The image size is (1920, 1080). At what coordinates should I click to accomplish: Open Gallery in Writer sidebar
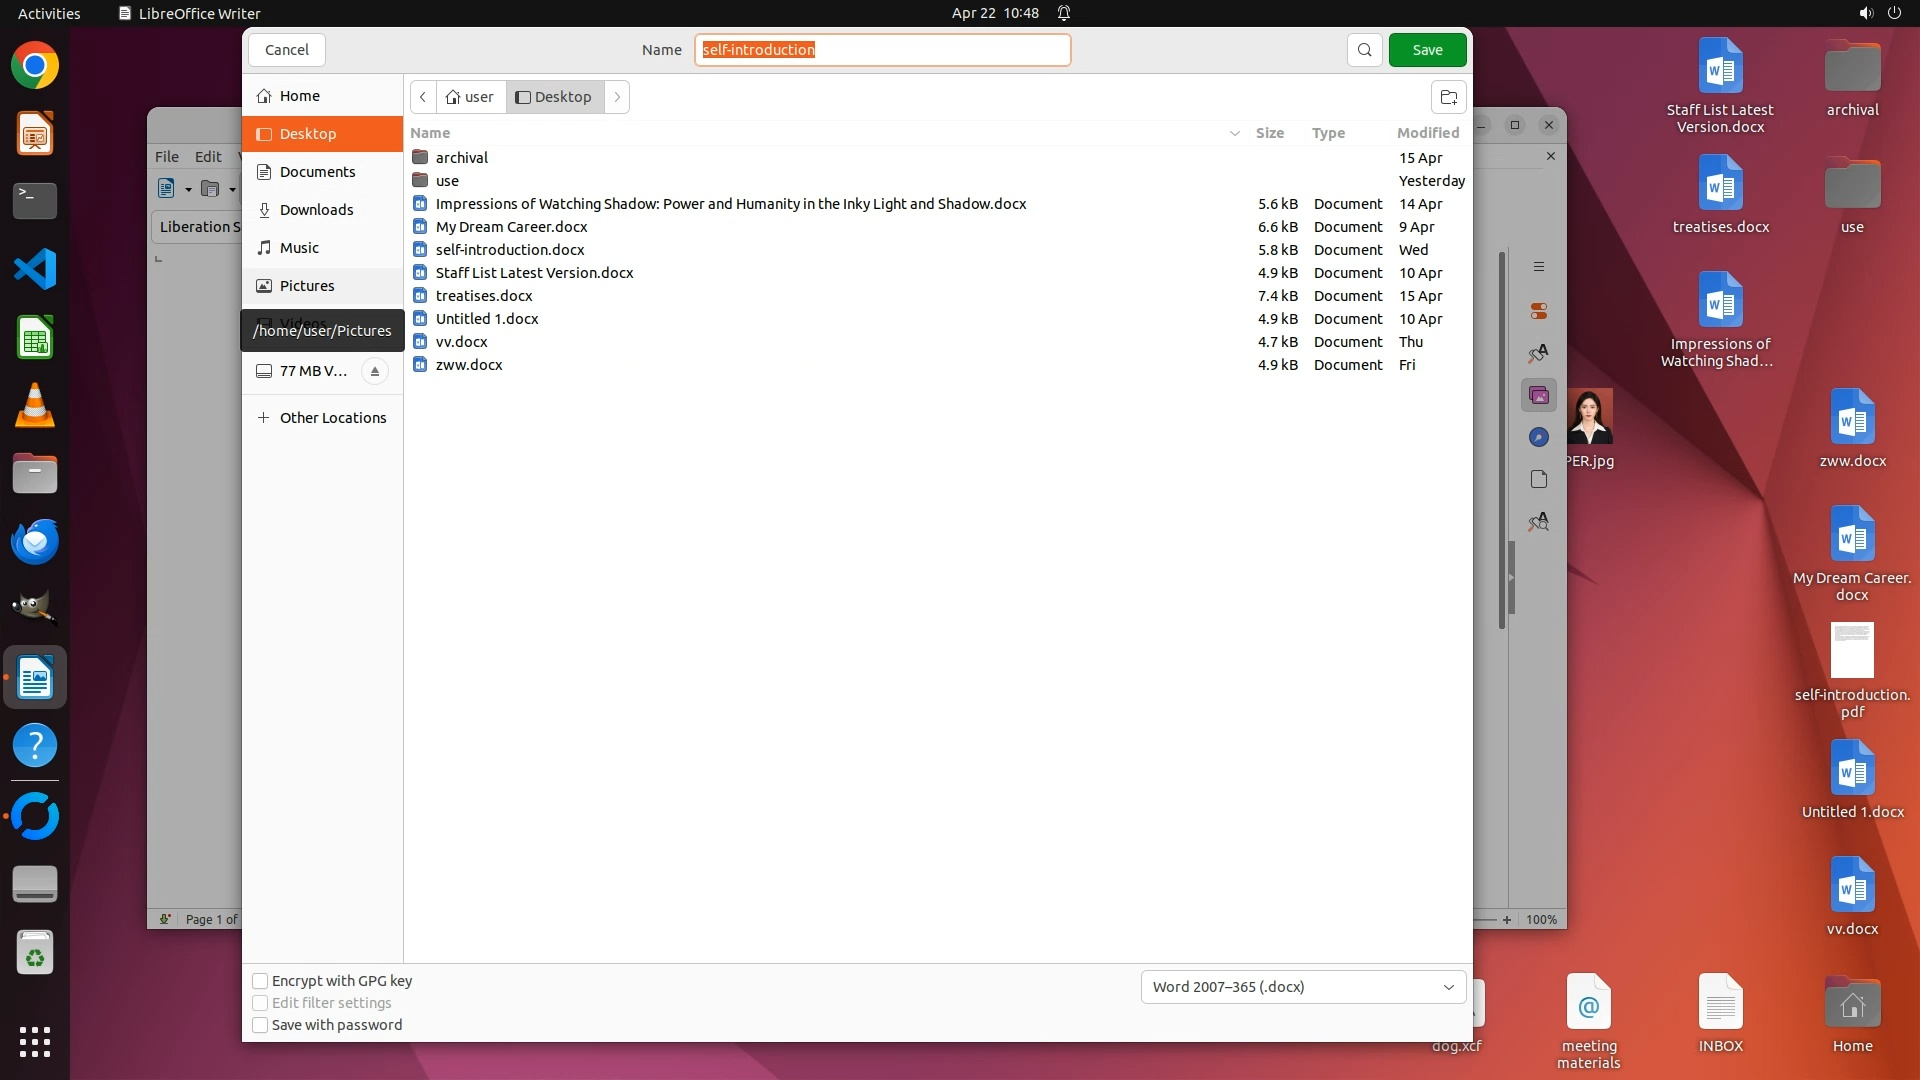point(1539,396)
